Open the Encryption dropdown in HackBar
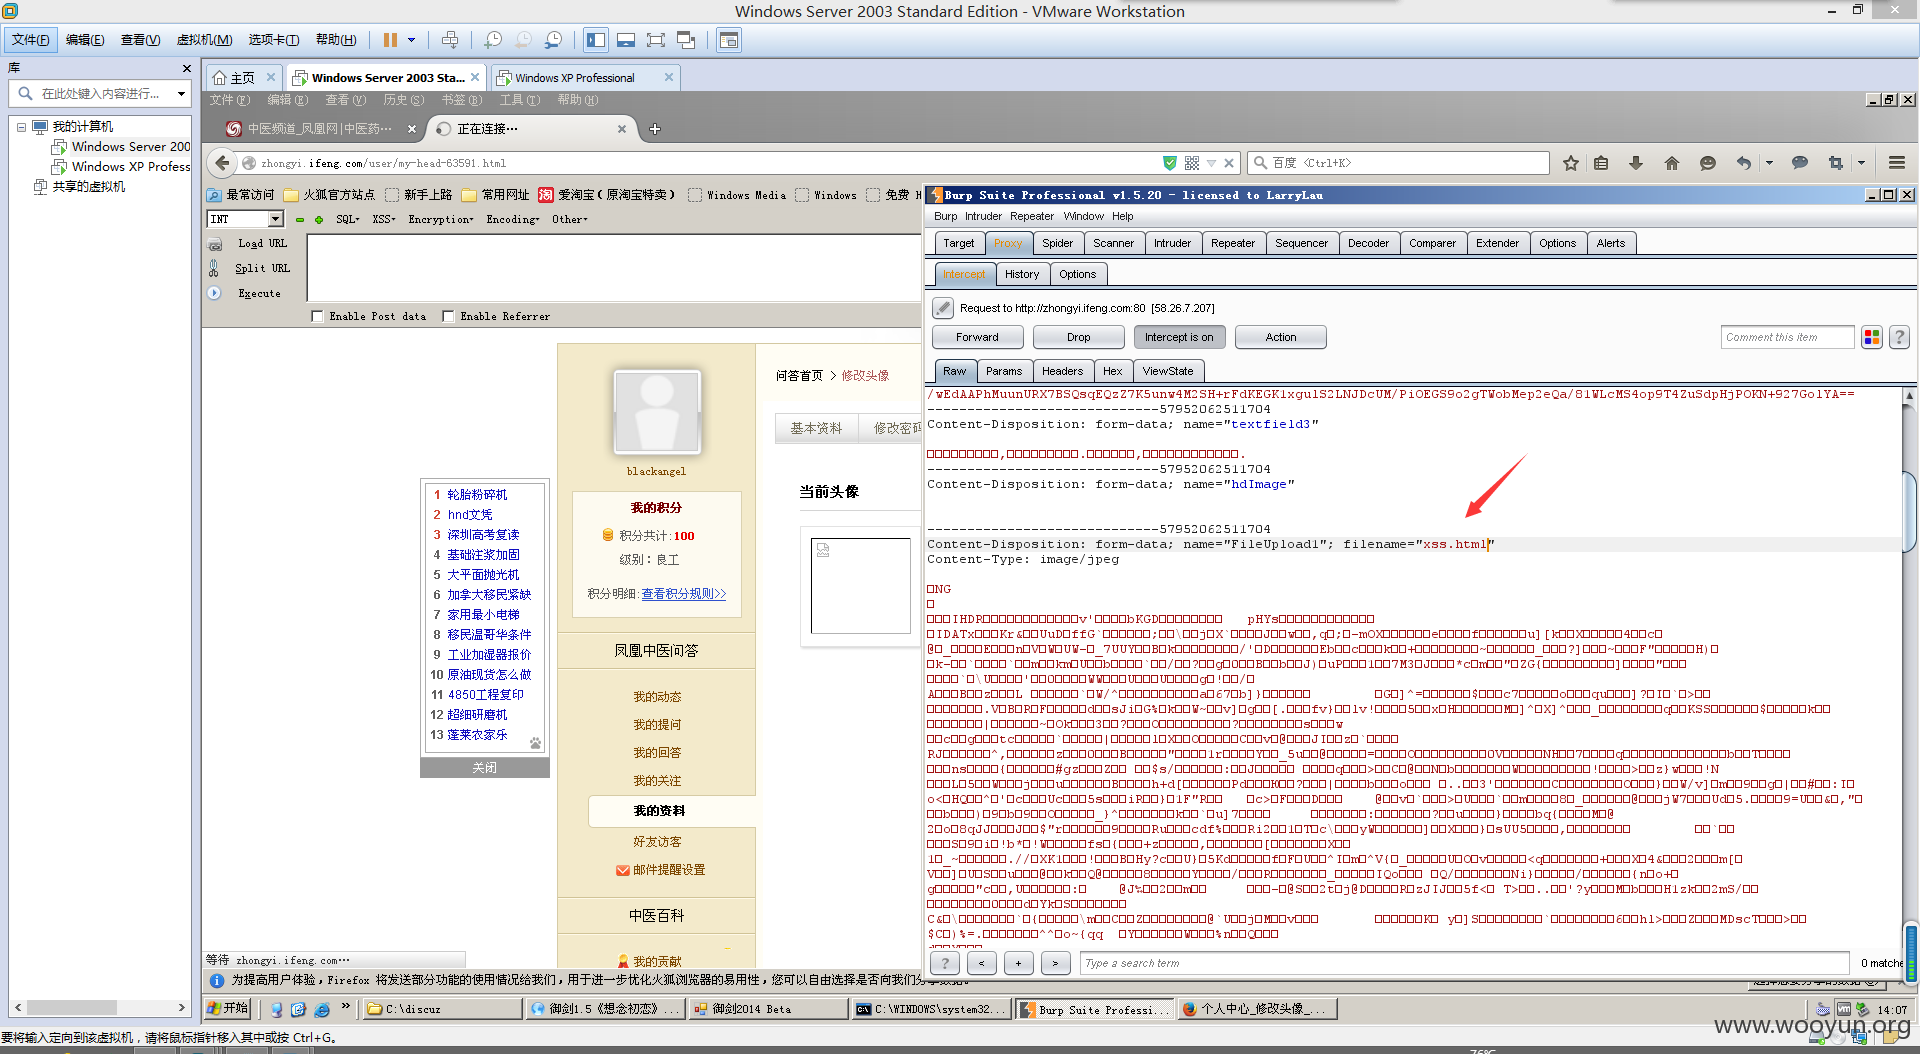1920x1054 pixels. pyautogui.click(x=441, y=220)
